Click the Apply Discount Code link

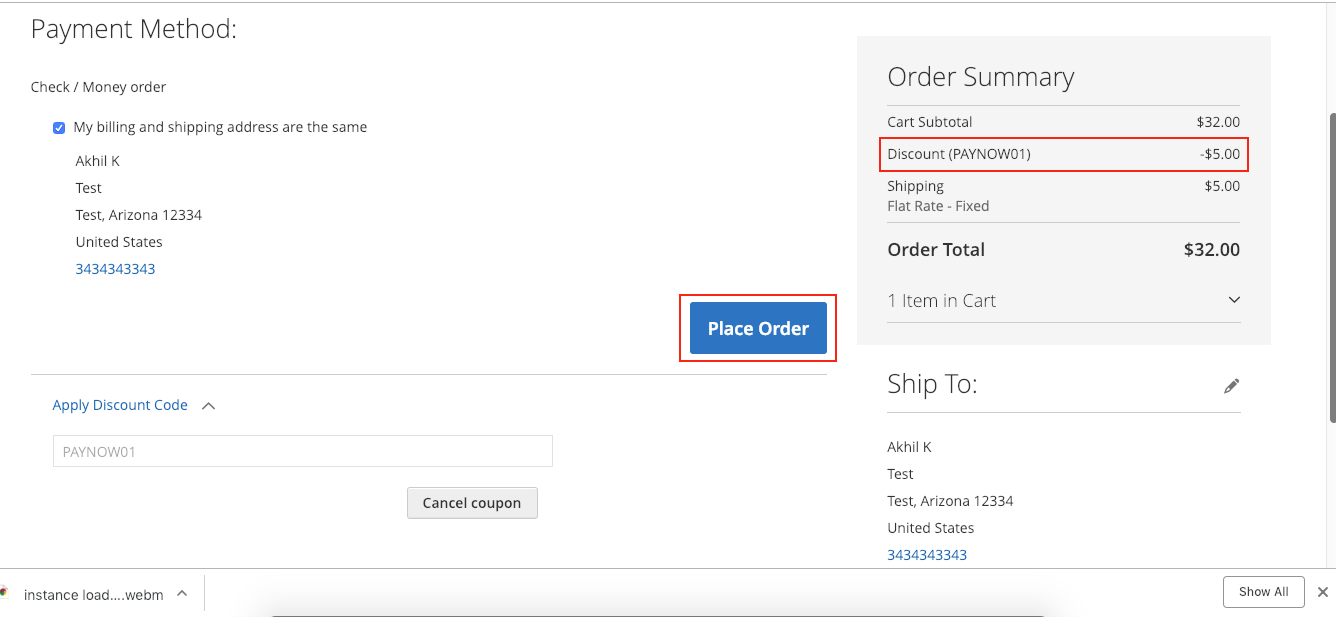click(120, 405)
